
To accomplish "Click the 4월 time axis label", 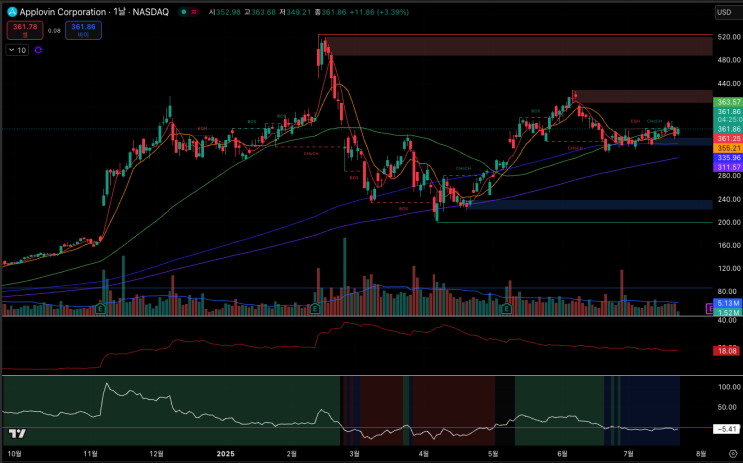I will (424, 454).
